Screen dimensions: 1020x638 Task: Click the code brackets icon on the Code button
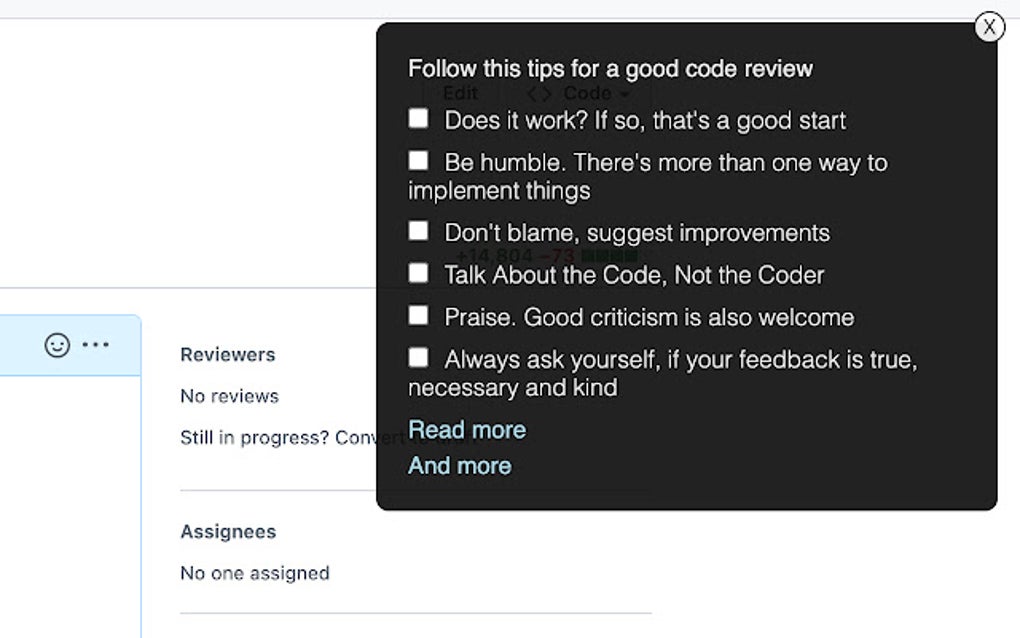[540, 93]
